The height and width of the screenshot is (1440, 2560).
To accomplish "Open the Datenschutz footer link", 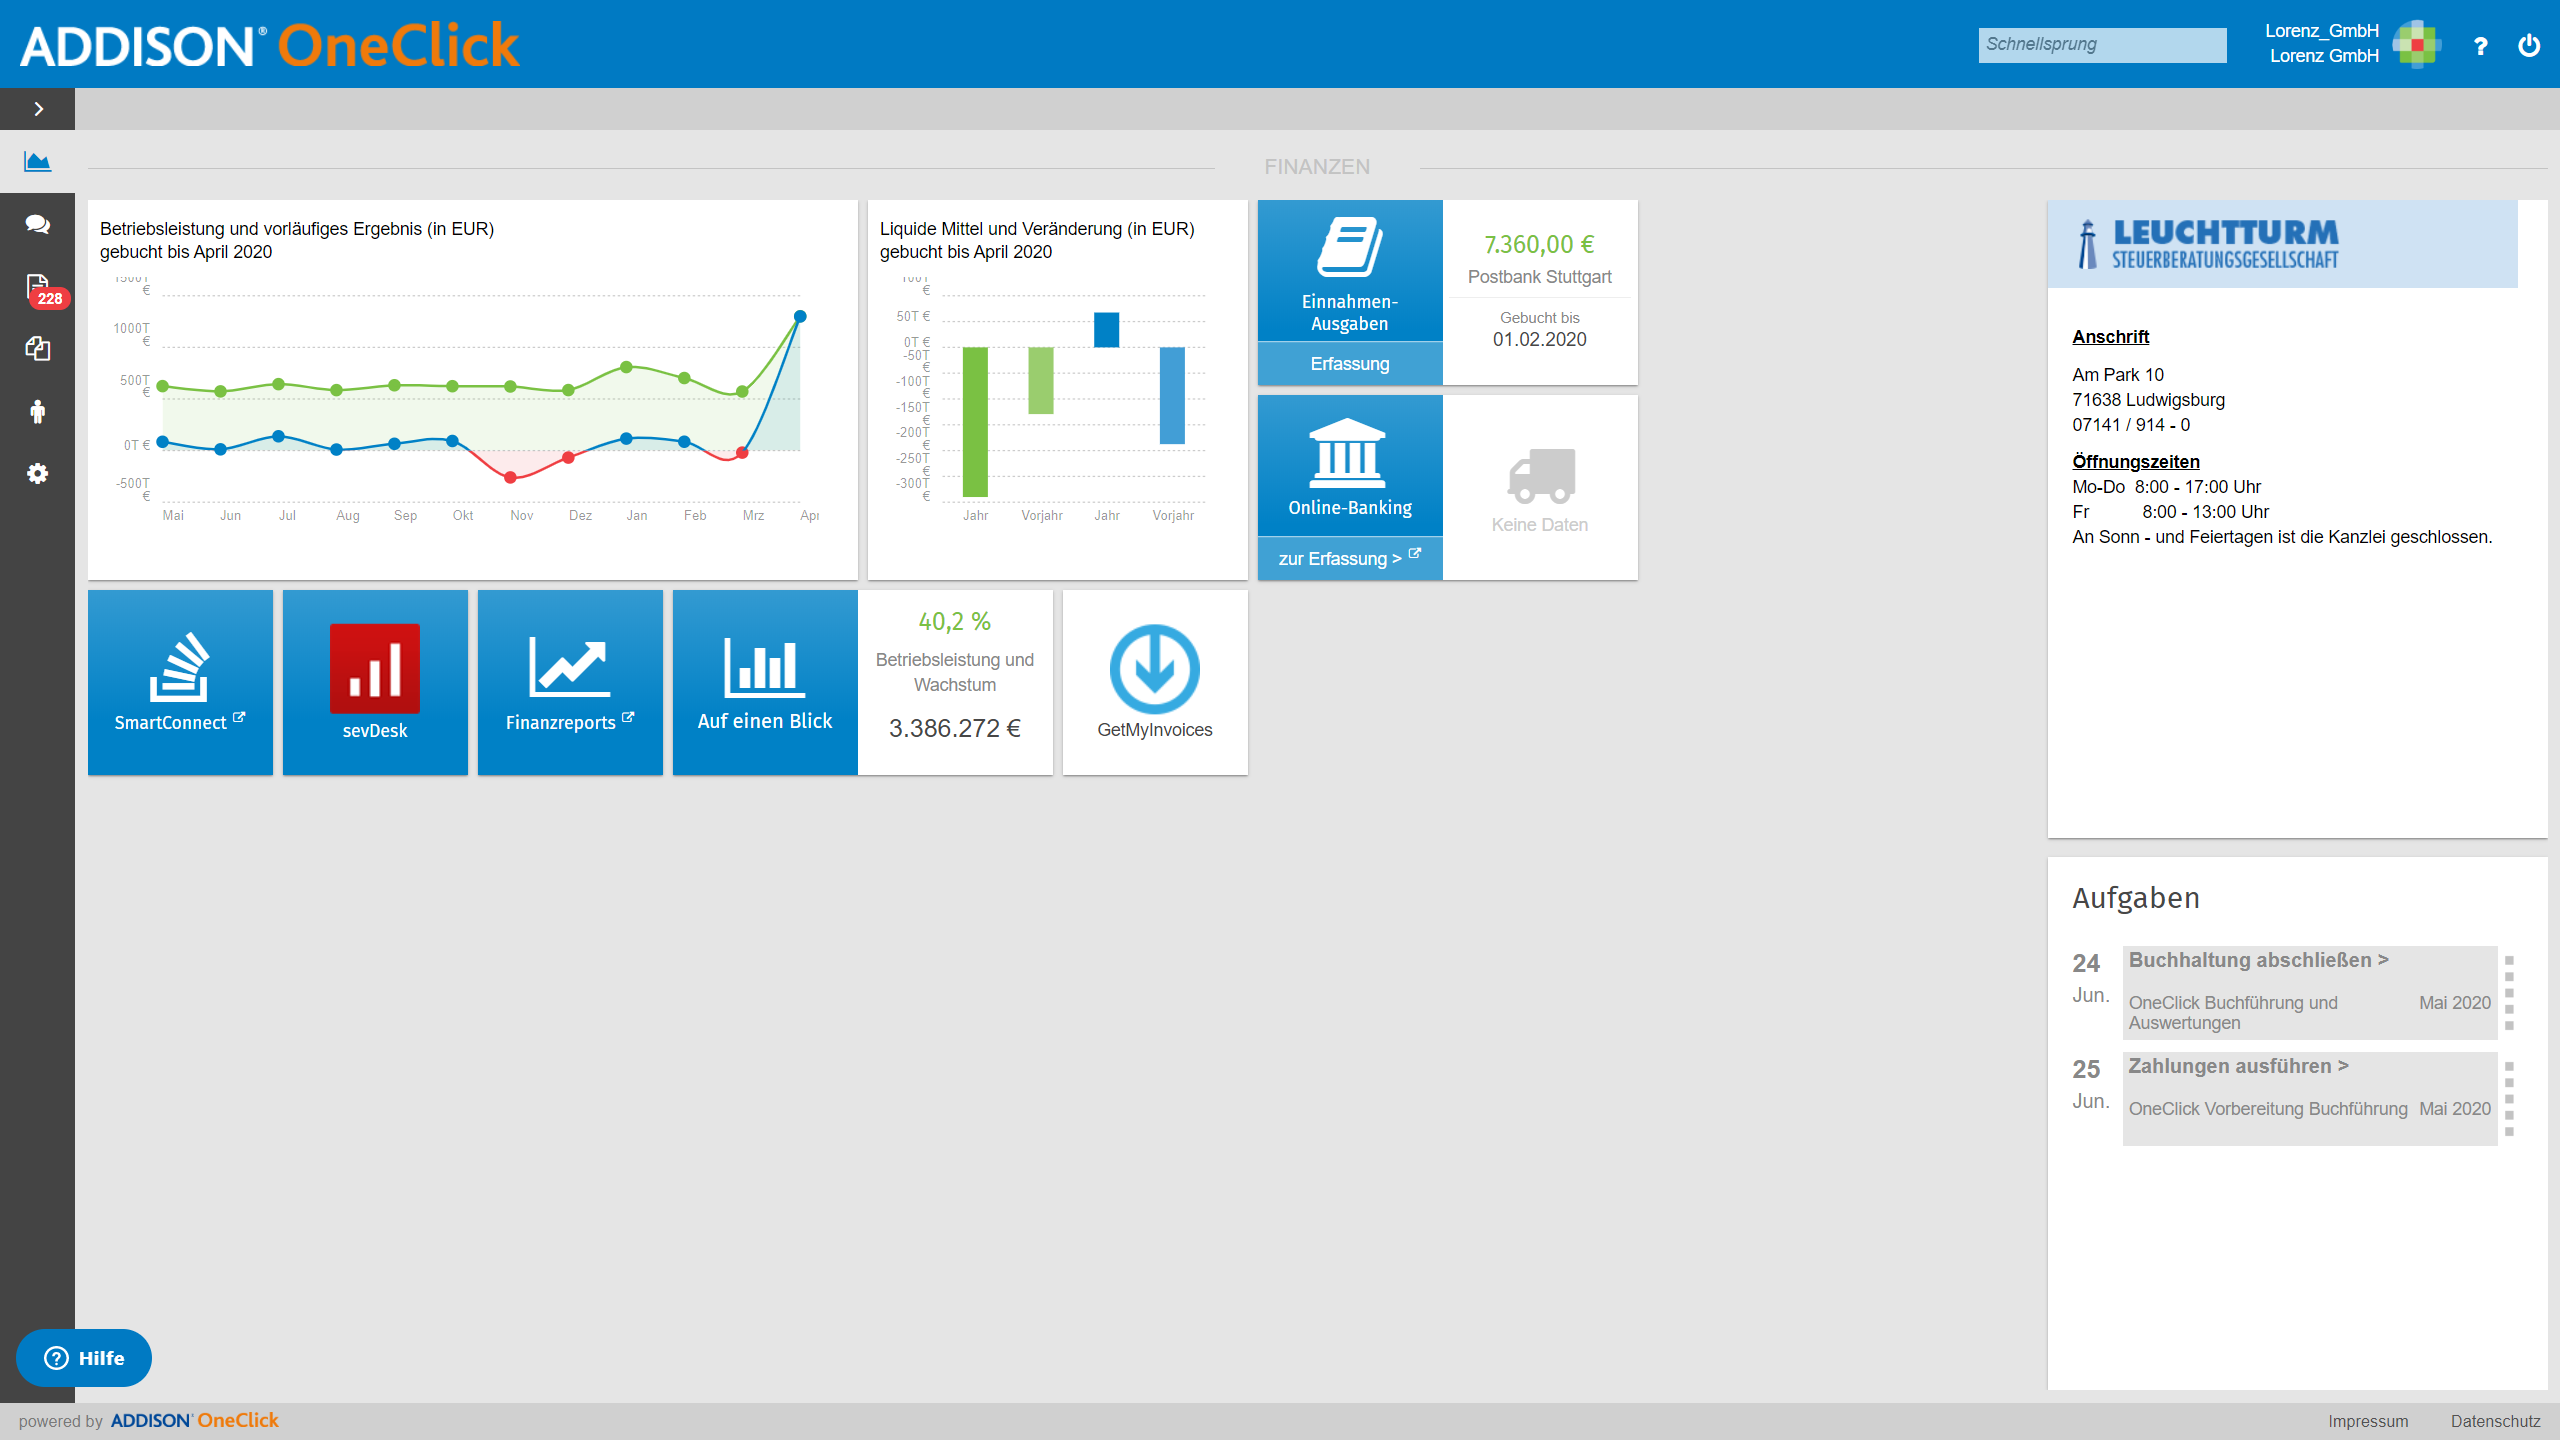I will point(2495,1421).
